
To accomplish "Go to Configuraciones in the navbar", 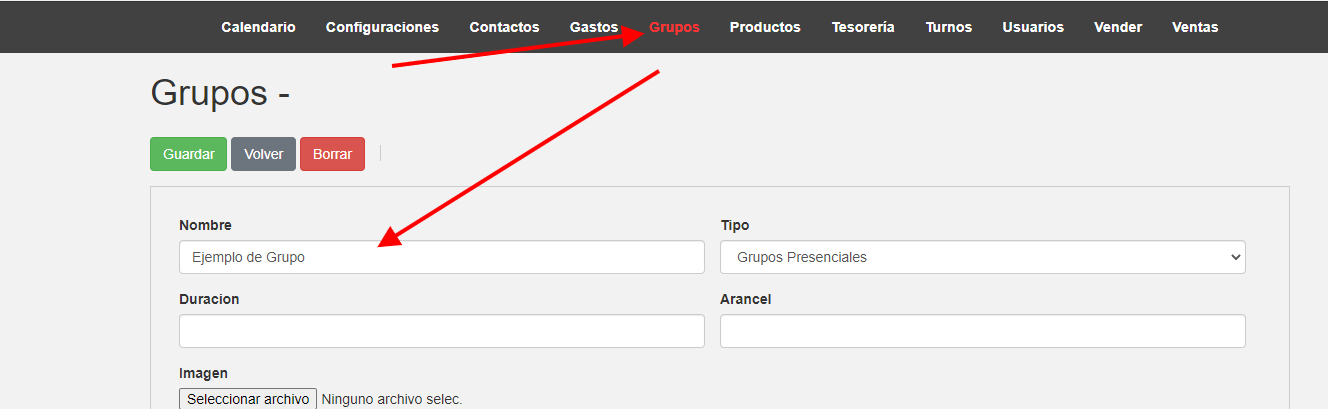I will pos(382,27).
